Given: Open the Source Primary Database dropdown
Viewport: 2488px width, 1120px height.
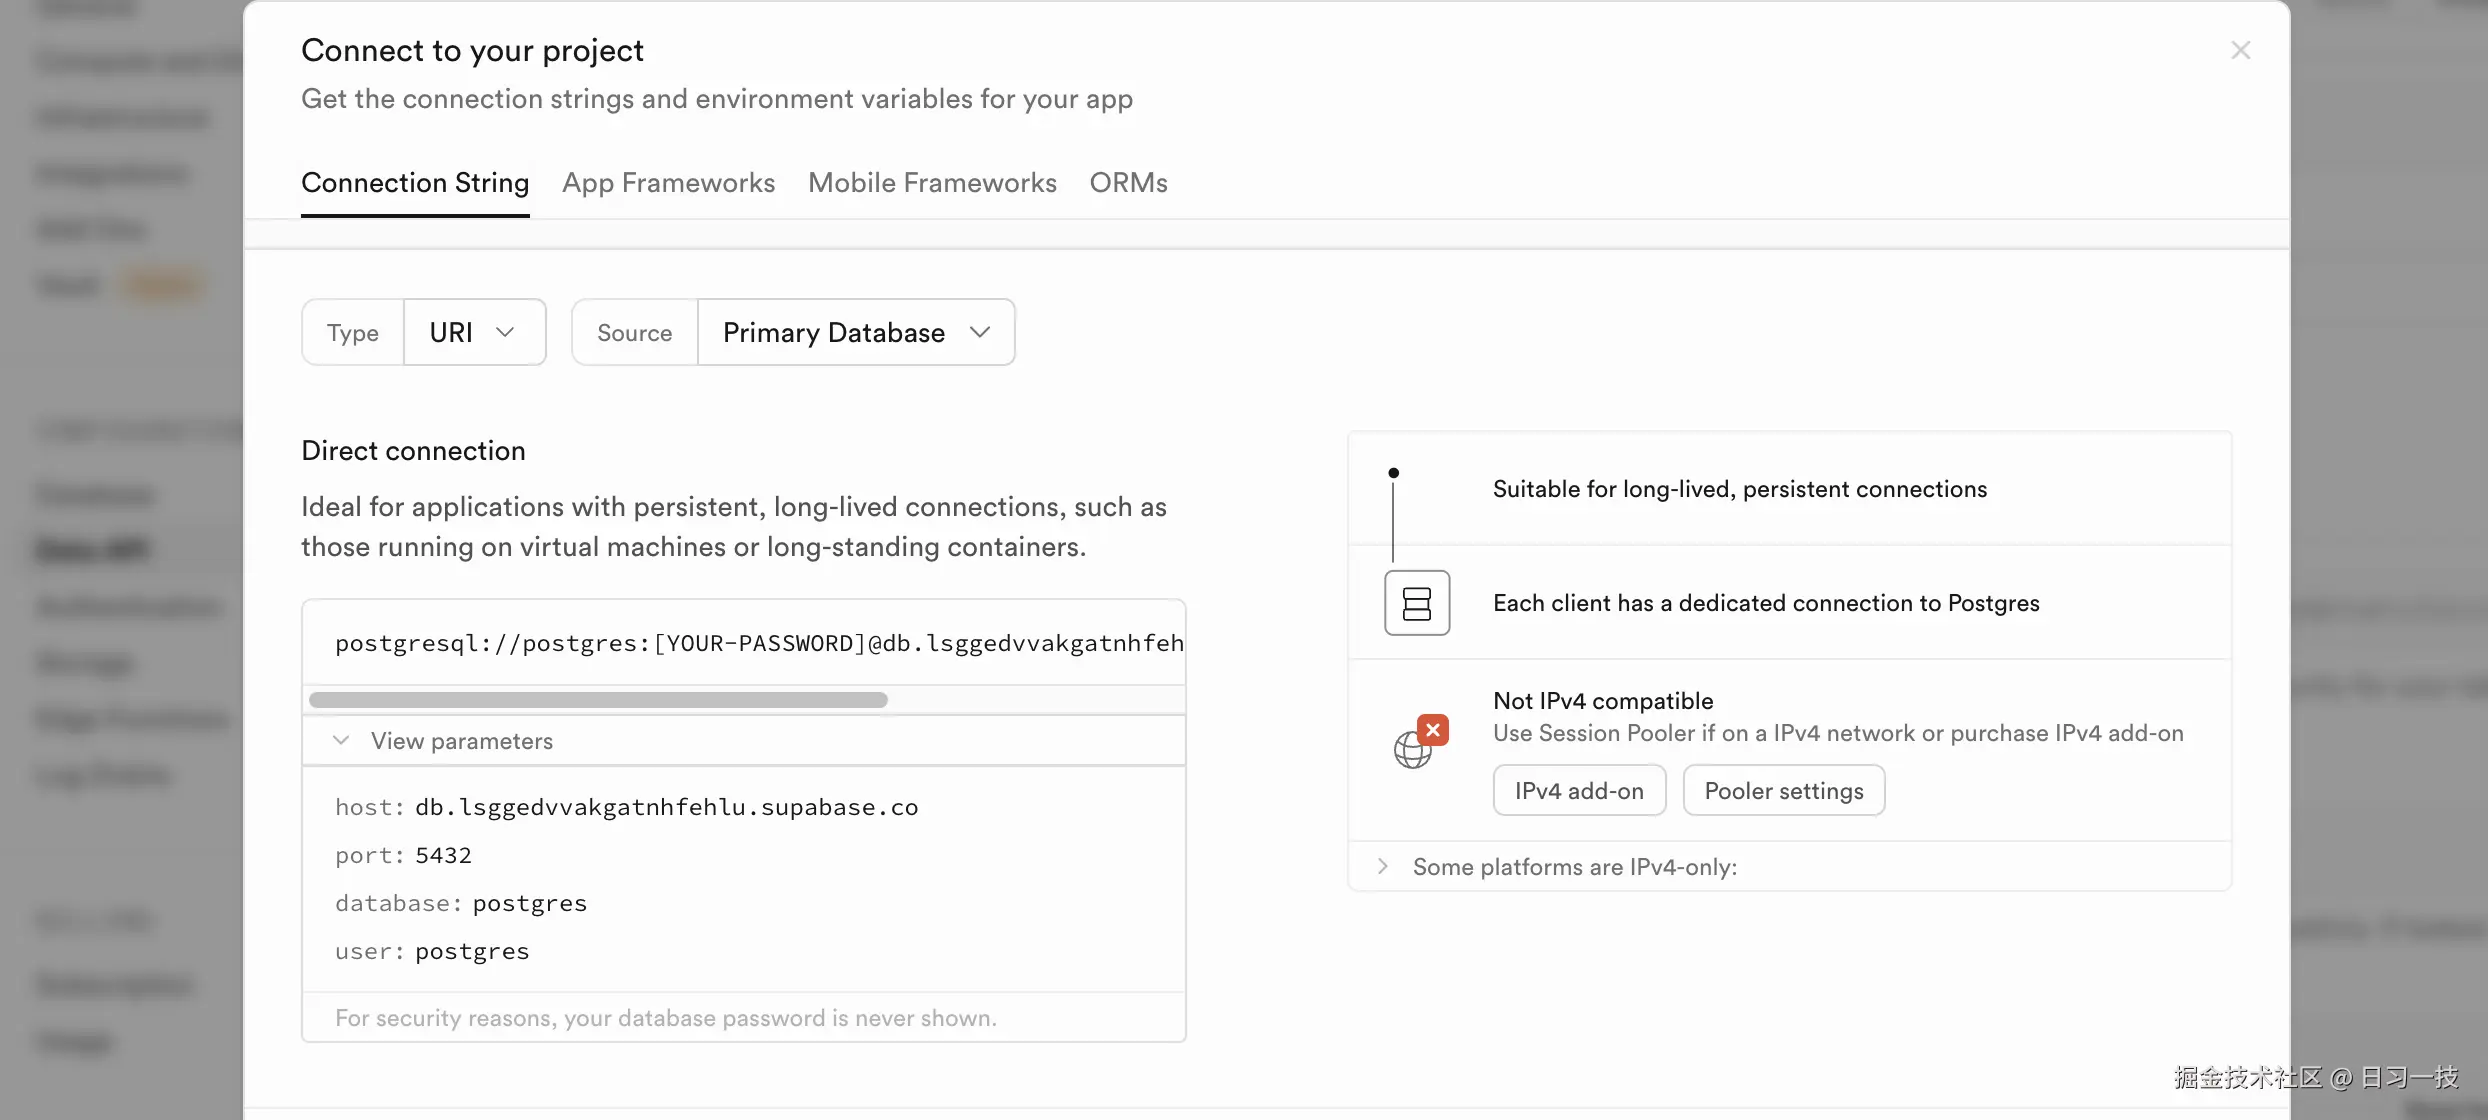Looking at the screenshot, I should tap(855, 332).
